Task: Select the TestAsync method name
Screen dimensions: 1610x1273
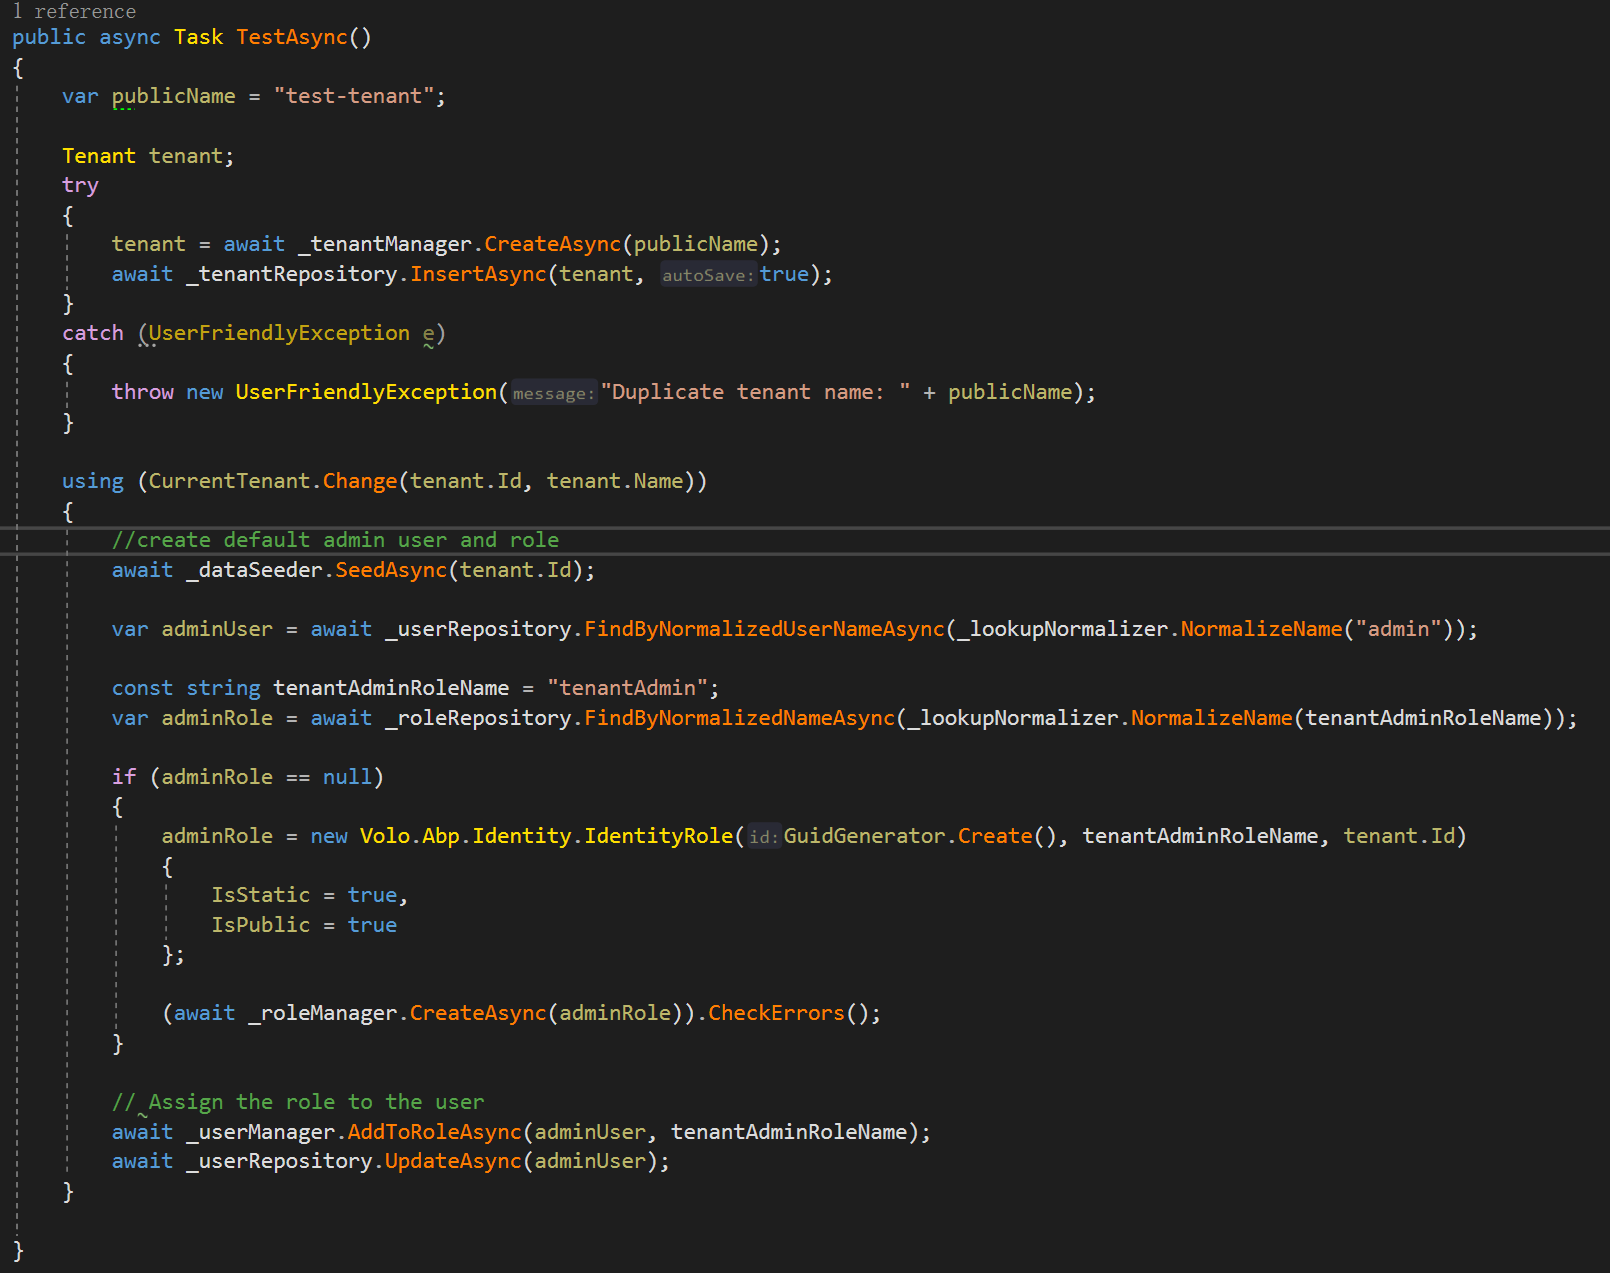Action: pos(290,37)
